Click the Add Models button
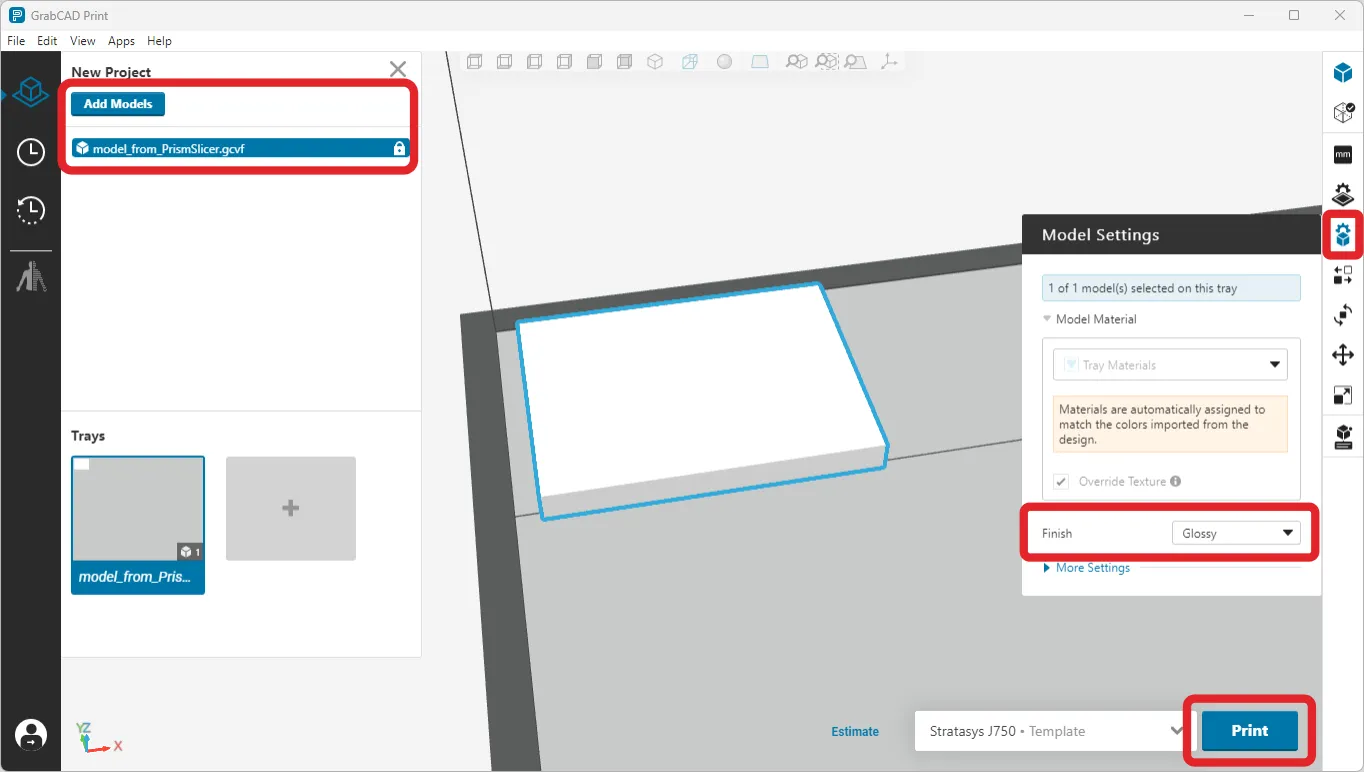This screenshot has height=772, width=1364. 117,103
